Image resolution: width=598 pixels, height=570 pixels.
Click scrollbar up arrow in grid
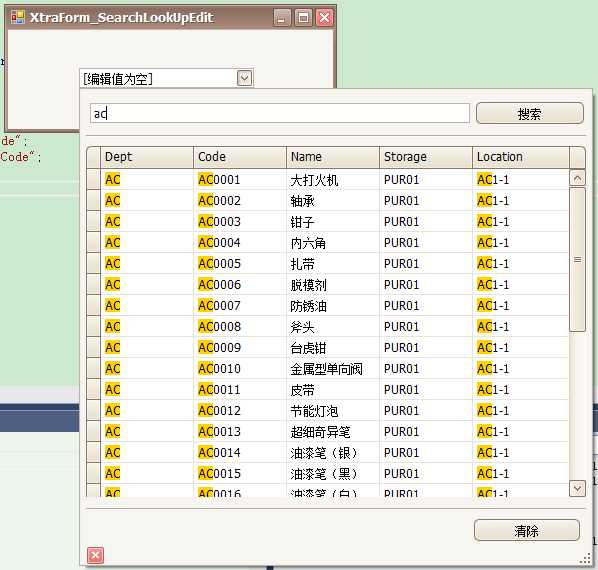pyautogui.click(x=577, y=178)
